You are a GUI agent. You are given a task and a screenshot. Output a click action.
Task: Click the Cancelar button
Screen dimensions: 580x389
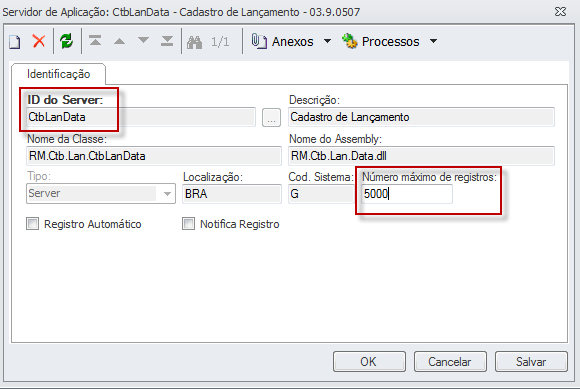450,361
